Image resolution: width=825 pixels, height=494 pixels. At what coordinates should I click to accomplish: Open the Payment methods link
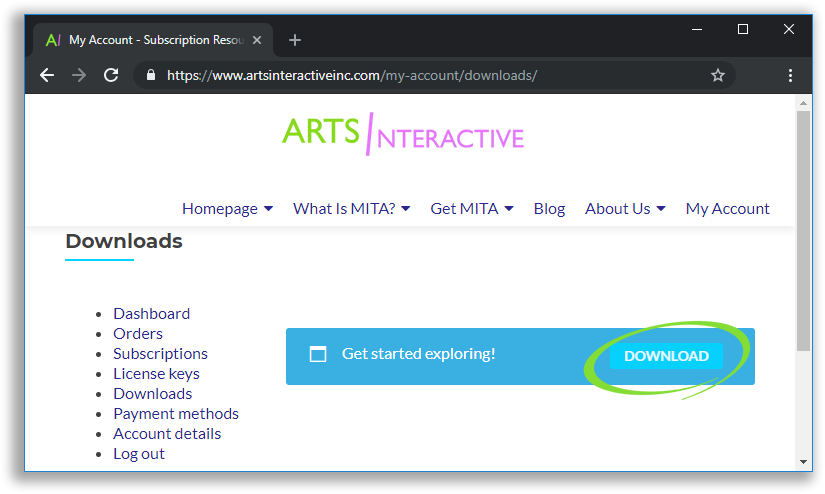(x=176, y=414)
